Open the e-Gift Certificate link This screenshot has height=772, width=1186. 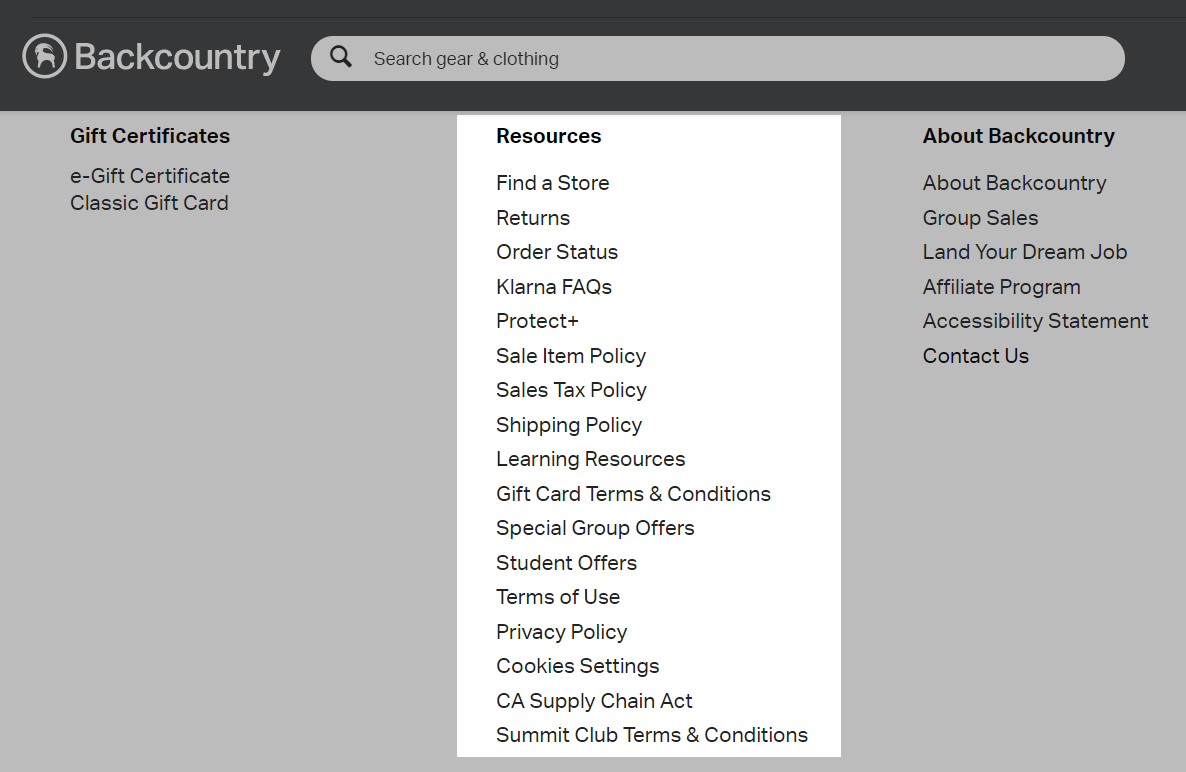pyautogui.click(x=150, y=175)
